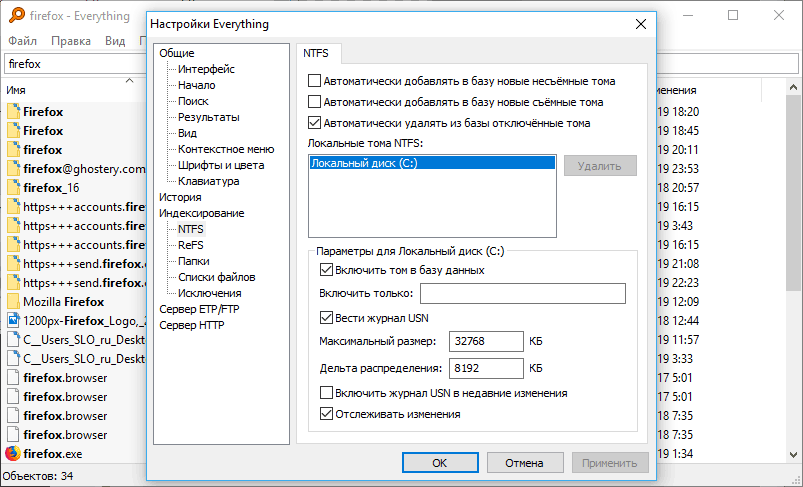Open 'Правка' menu in Everything window
This screenshot has height=487, width=803.
pos(71,40)
